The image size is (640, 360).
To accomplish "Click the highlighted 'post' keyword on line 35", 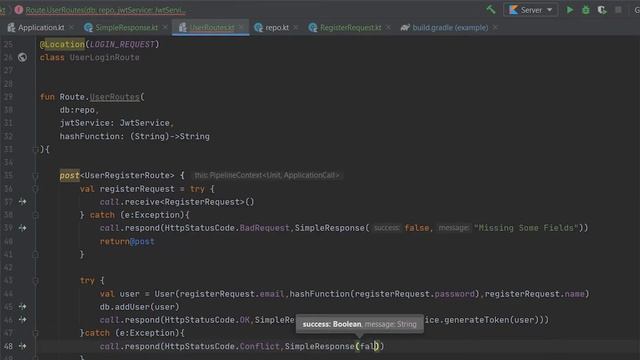I will click(69, 176).
